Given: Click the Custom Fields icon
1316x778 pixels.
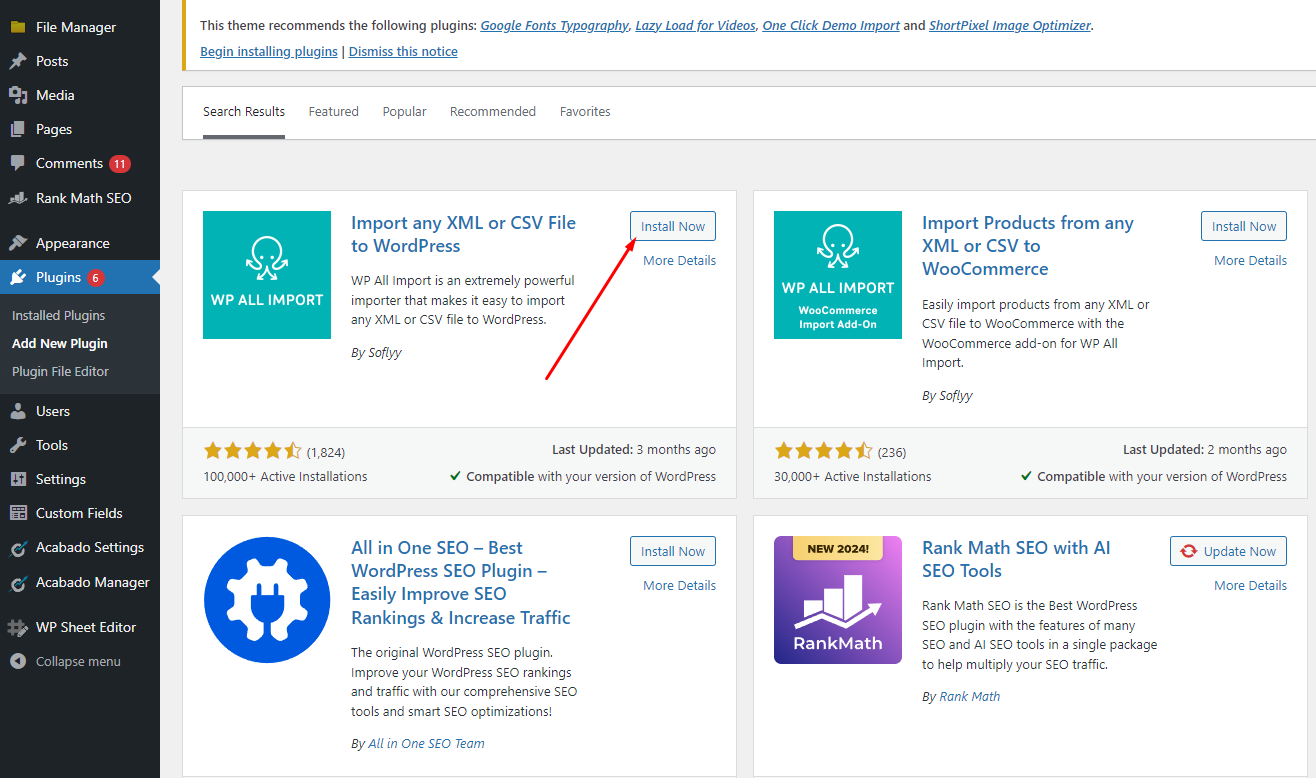Looking at the screenshot, I should [x=18, y=513].
